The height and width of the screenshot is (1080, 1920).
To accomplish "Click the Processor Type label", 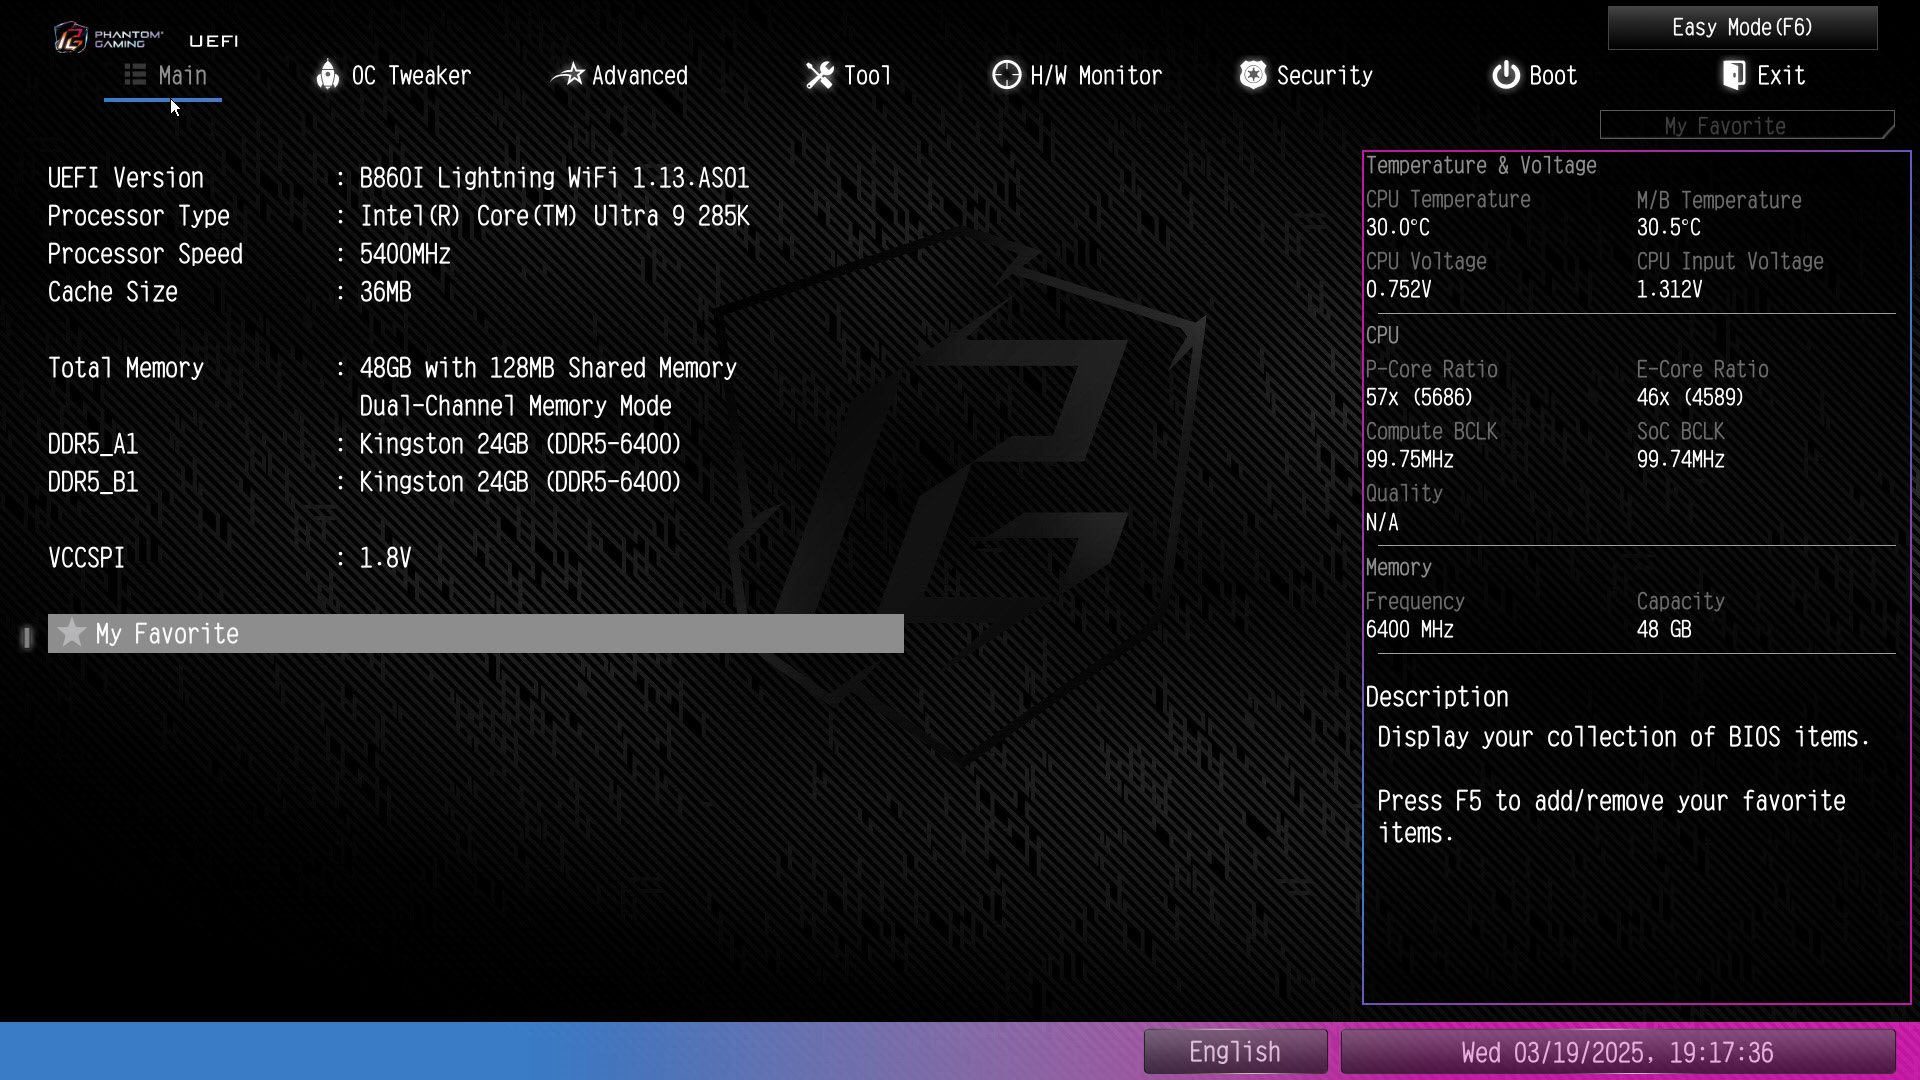I will (139, 217).
